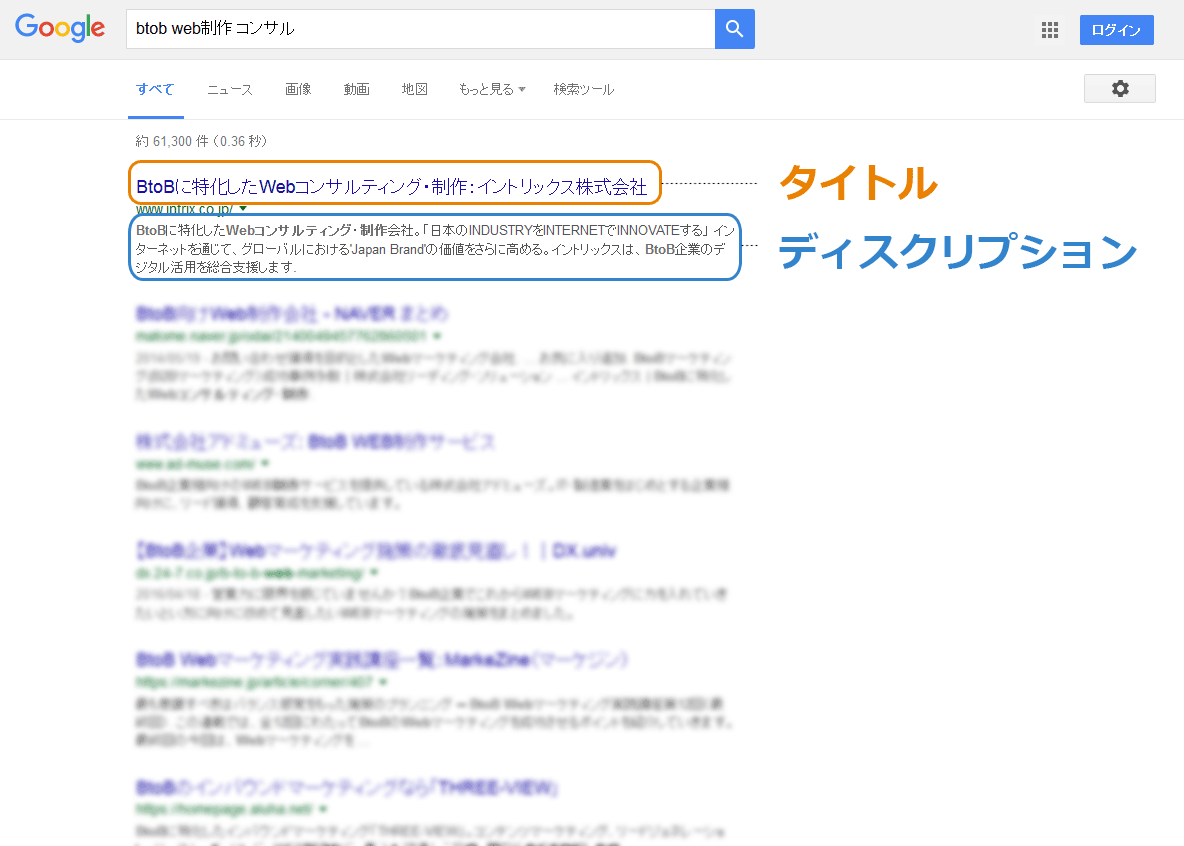This screenshot has height=846, width=1184.
Task: Open the blurred MarkeZine result link
Action: point(382,659)
